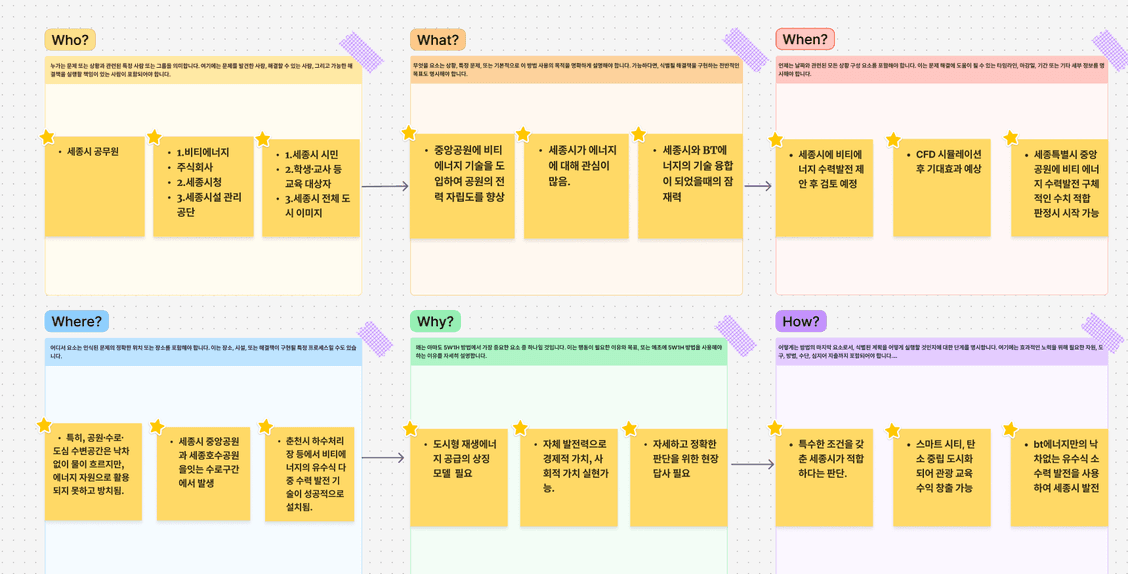Image resolution: width=1128 pixels, height=574 pixels.
Task: Click the description text under When? header
Action: (x=940, y=69)
